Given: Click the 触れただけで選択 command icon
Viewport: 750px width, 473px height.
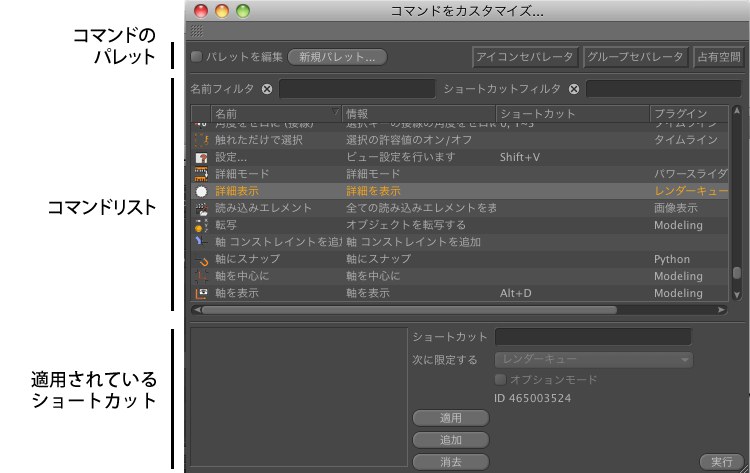Looking at the screenshot, I should point(200,141).
